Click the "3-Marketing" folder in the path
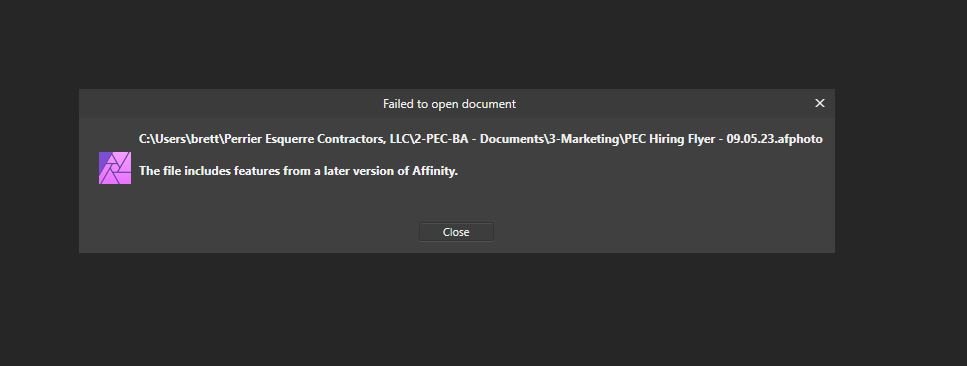 coord(583,139)
